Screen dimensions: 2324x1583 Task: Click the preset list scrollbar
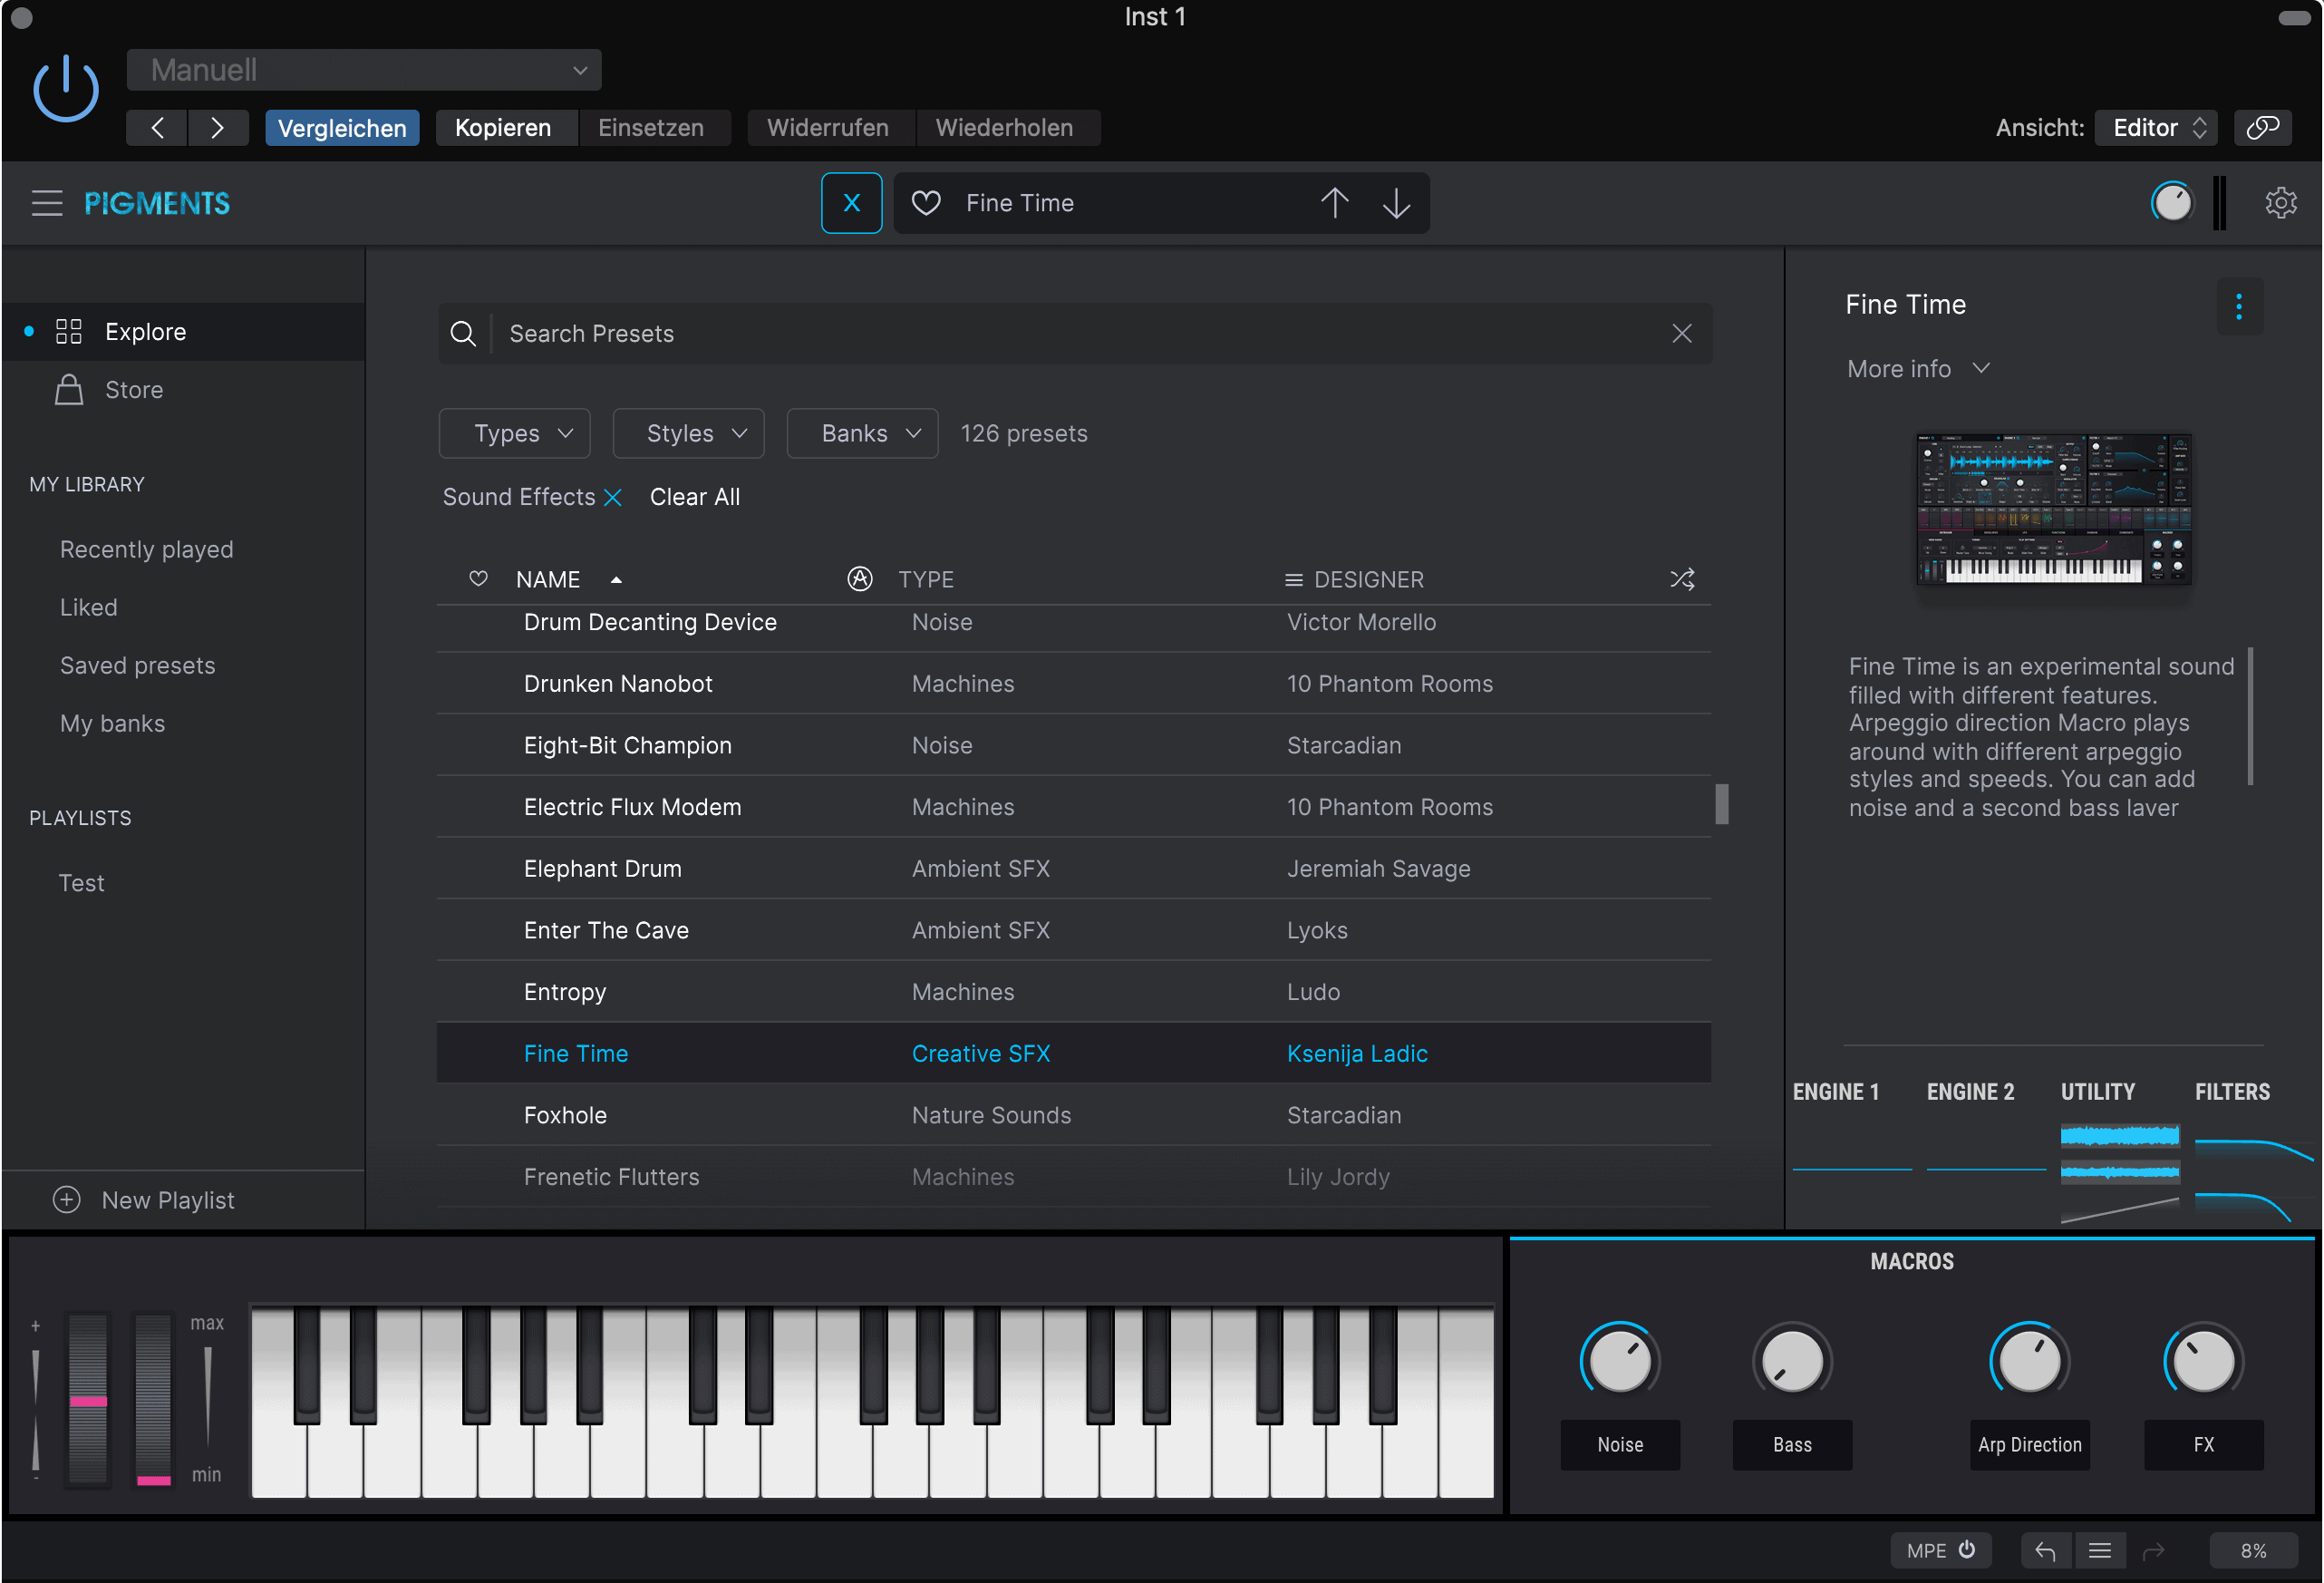point(1721,804)
